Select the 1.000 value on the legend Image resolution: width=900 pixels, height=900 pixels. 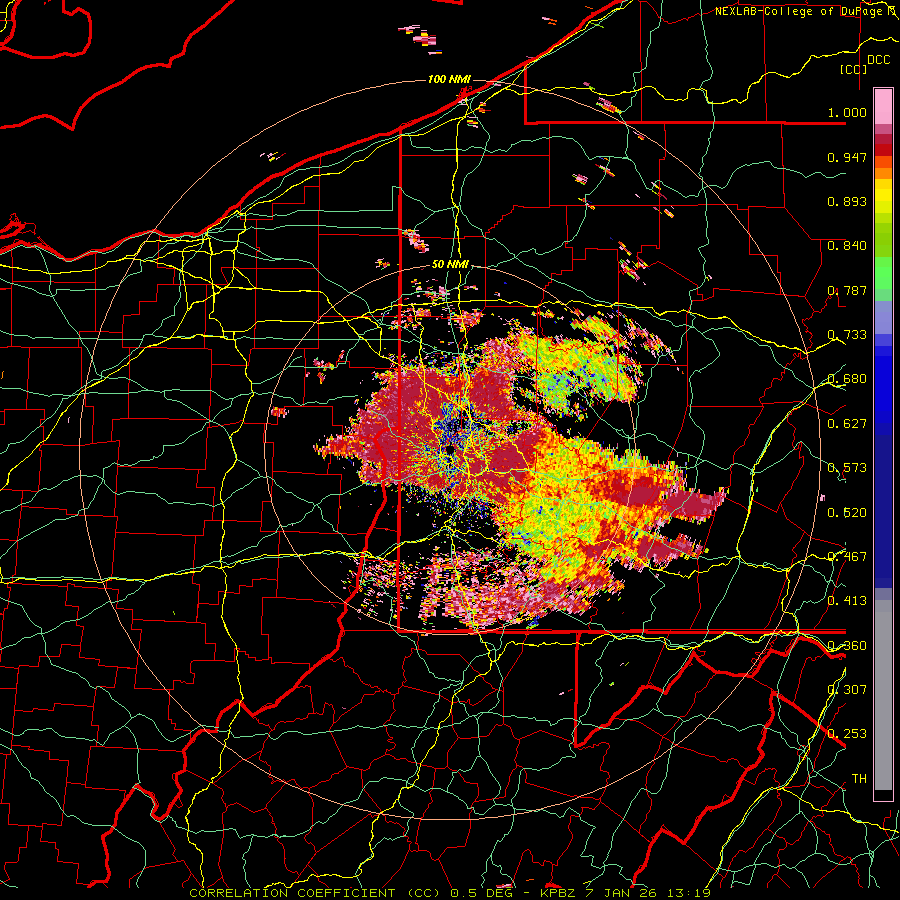tap(847, 112)
